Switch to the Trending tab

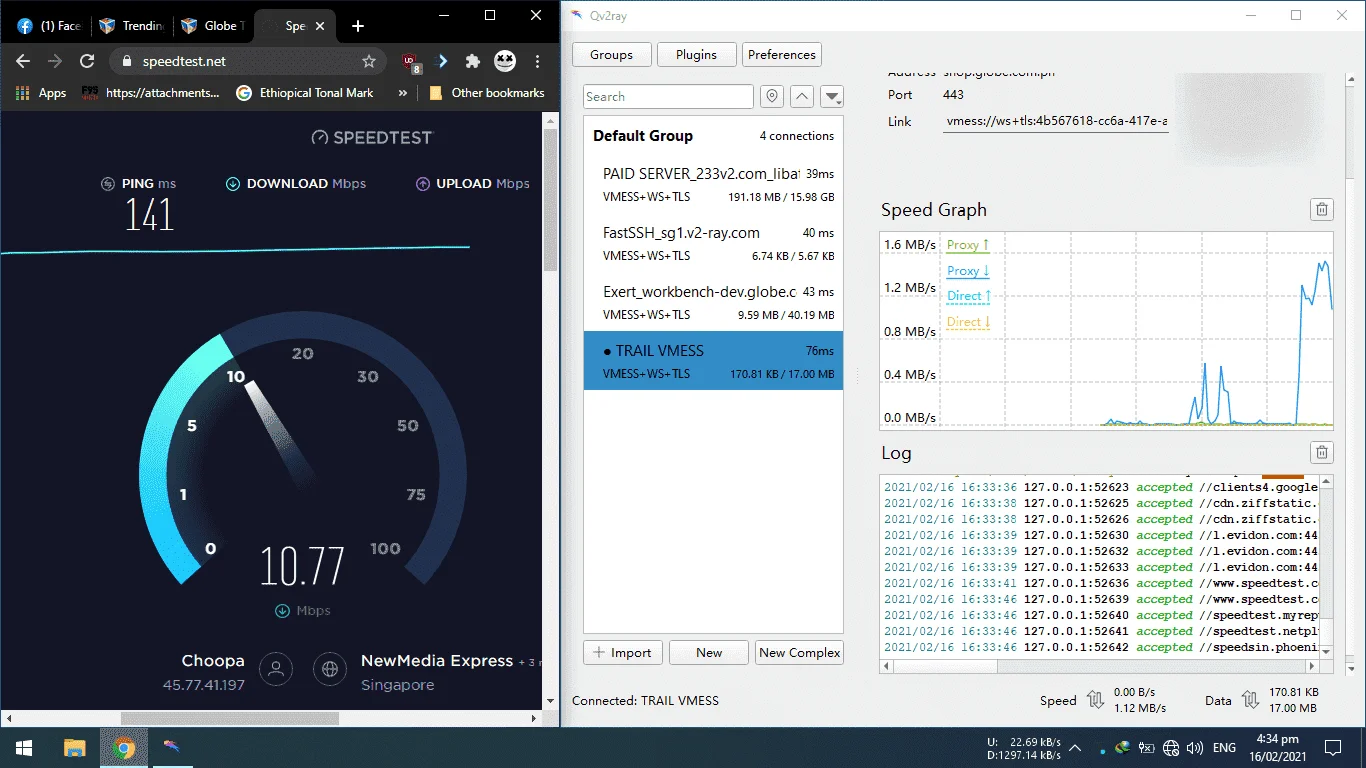pos(132,26)
